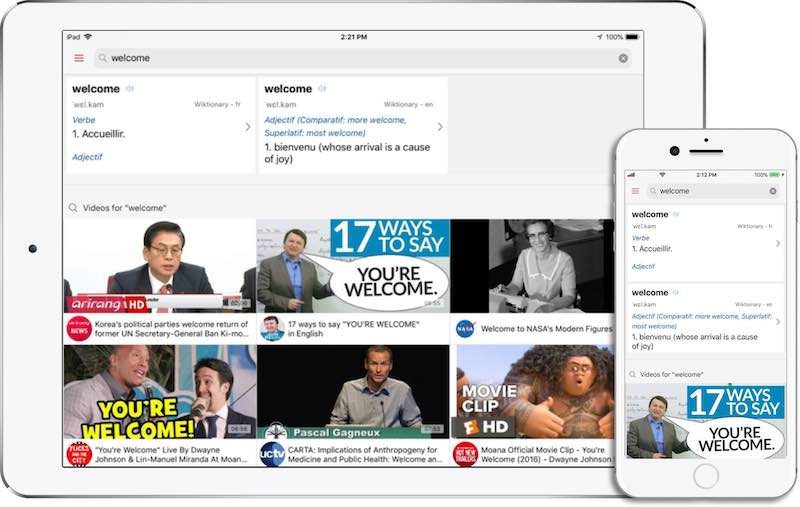Tap speaker icon on iPhone's first welcome card

(x=676, y=214)
